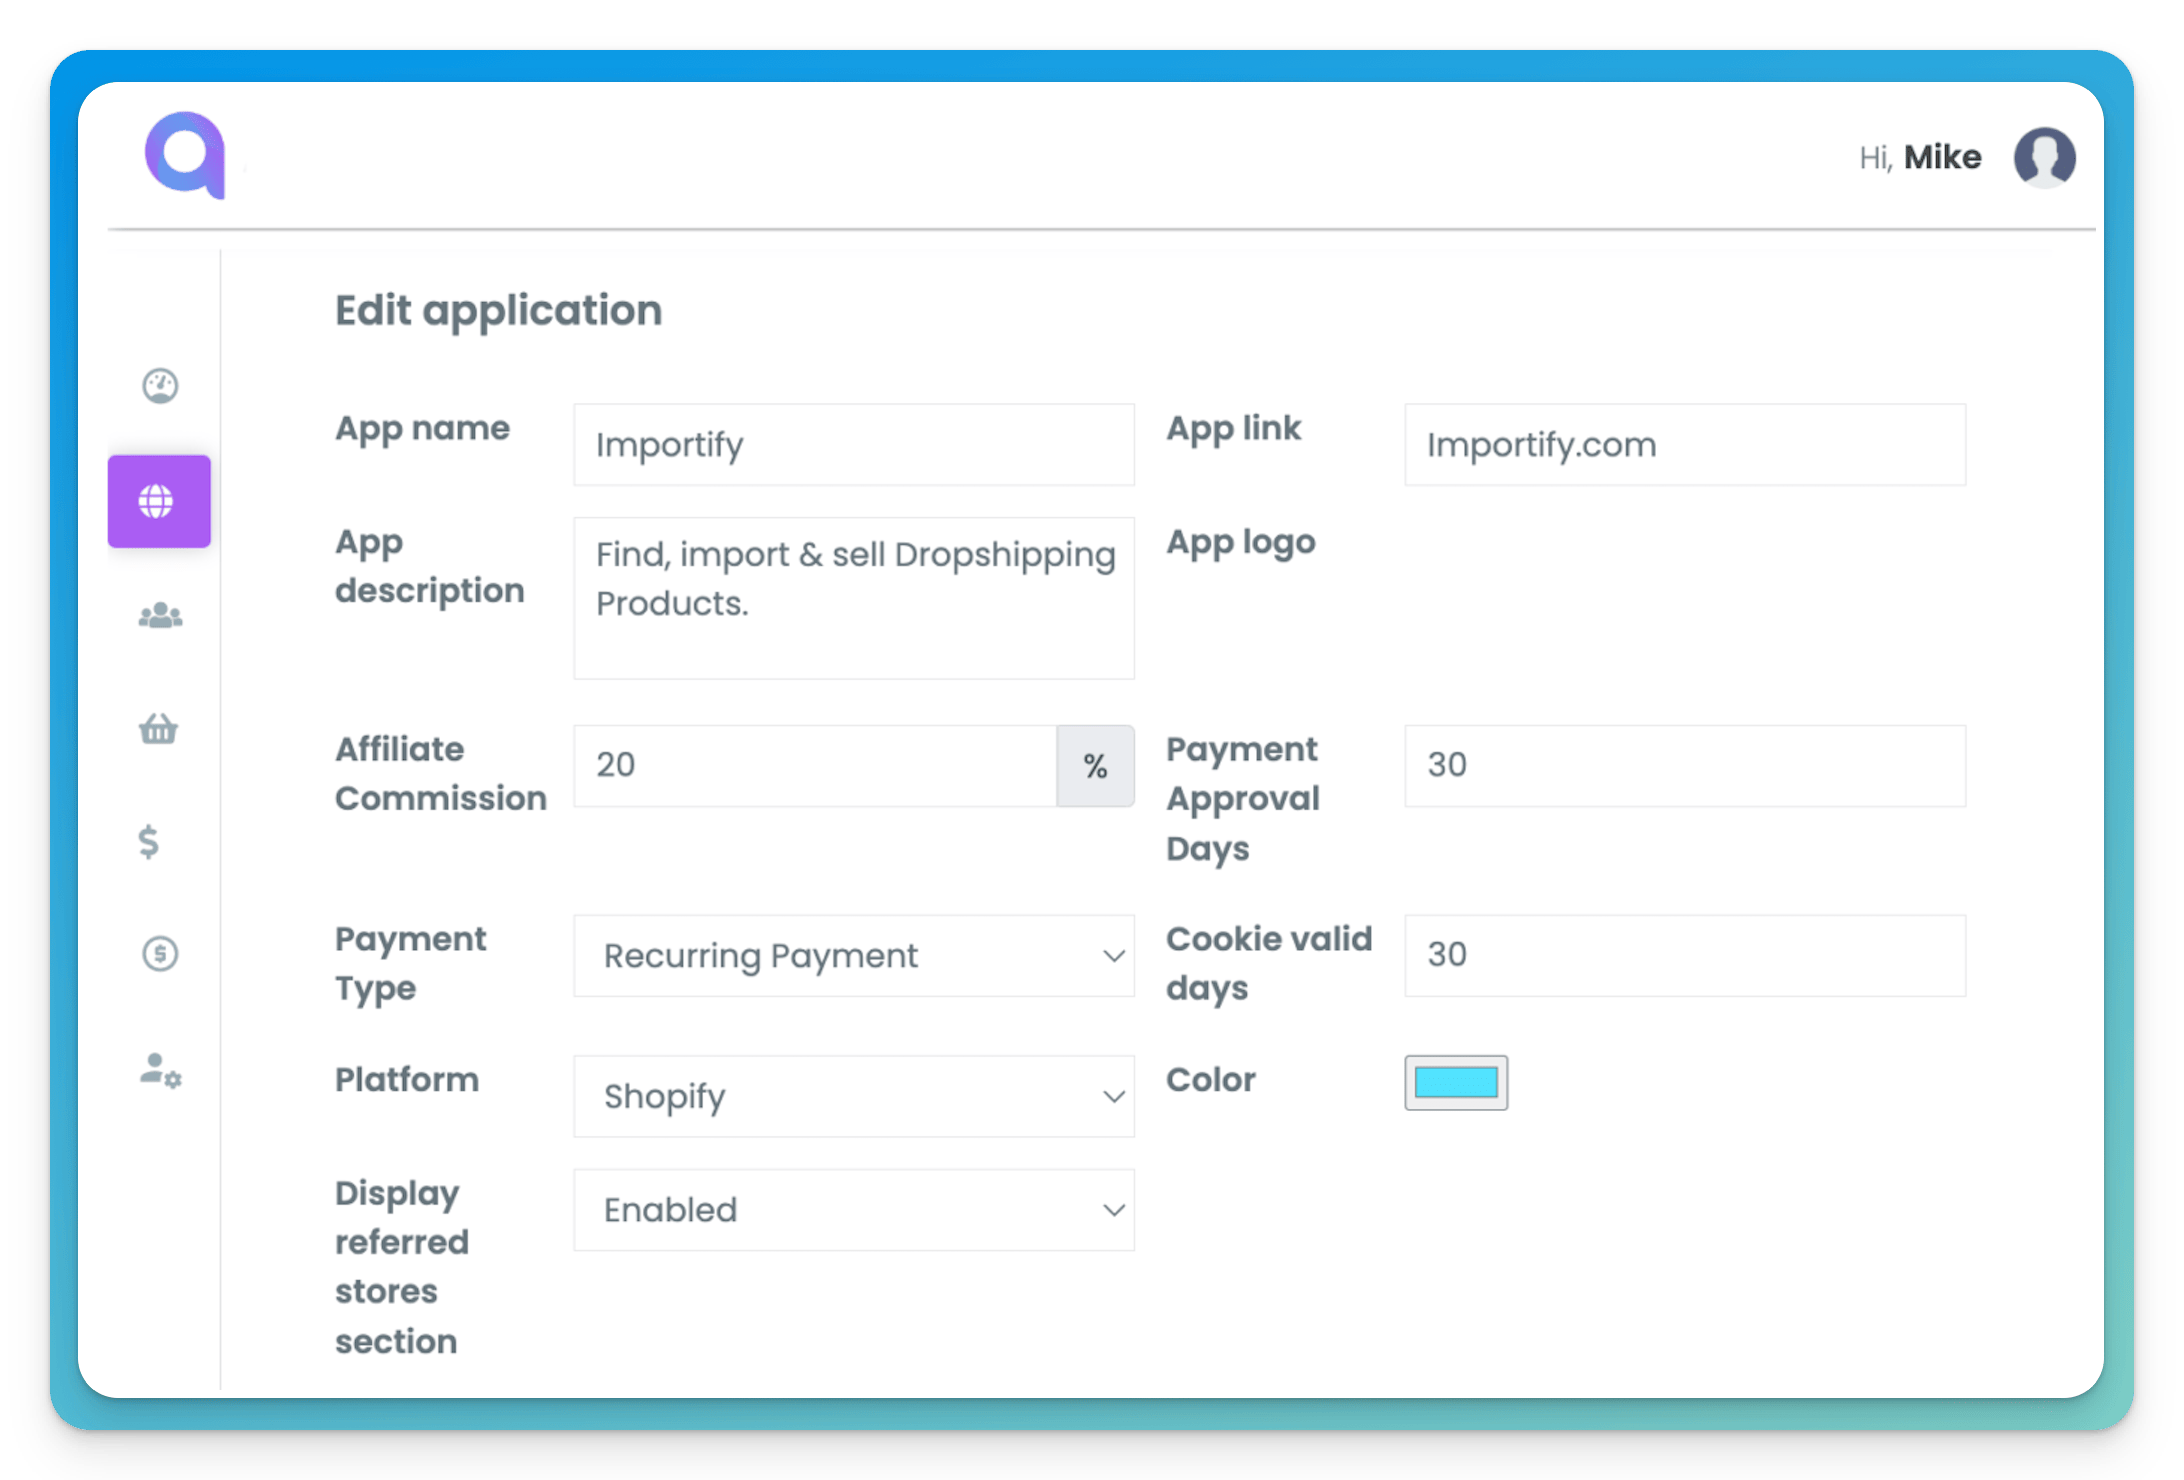Open the affiliates group icon in sidebar
Viewport: 2184px width, 1480px height.
pos(160,615)
